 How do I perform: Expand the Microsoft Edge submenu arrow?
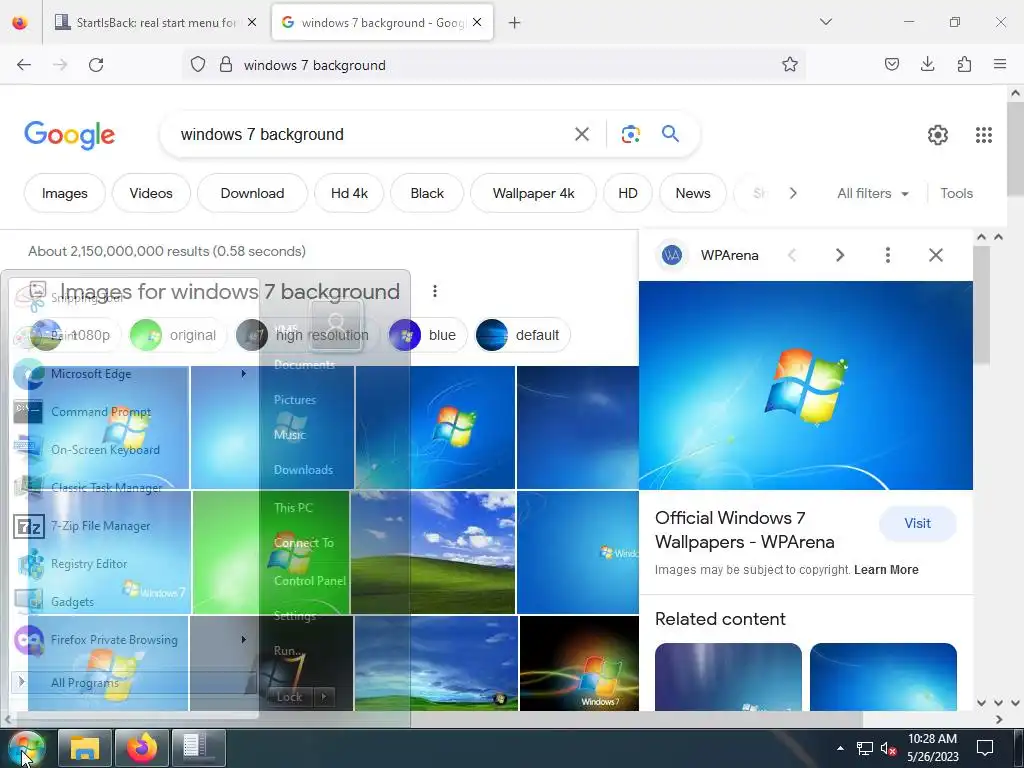(x=244, y=374)
